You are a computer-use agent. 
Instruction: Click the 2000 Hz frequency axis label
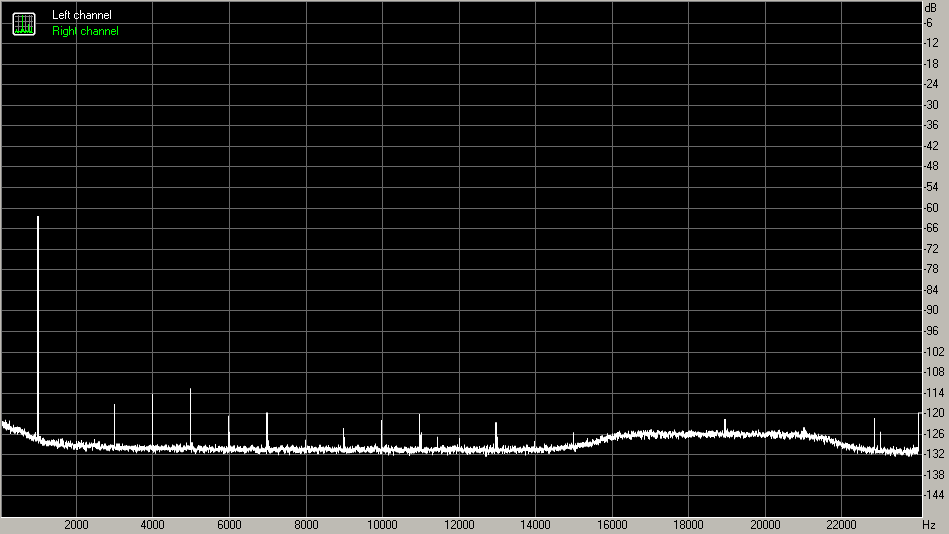pyautogui.click(x=76, y=525)
